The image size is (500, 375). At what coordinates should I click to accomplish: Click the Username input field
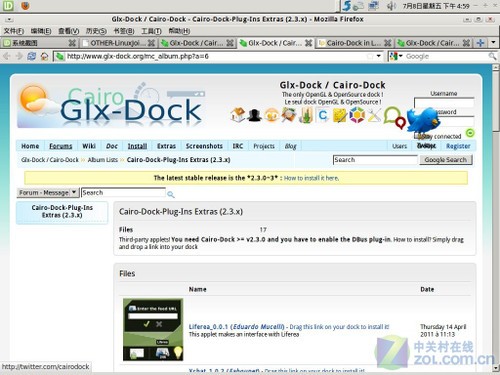[x=444, y=102]
